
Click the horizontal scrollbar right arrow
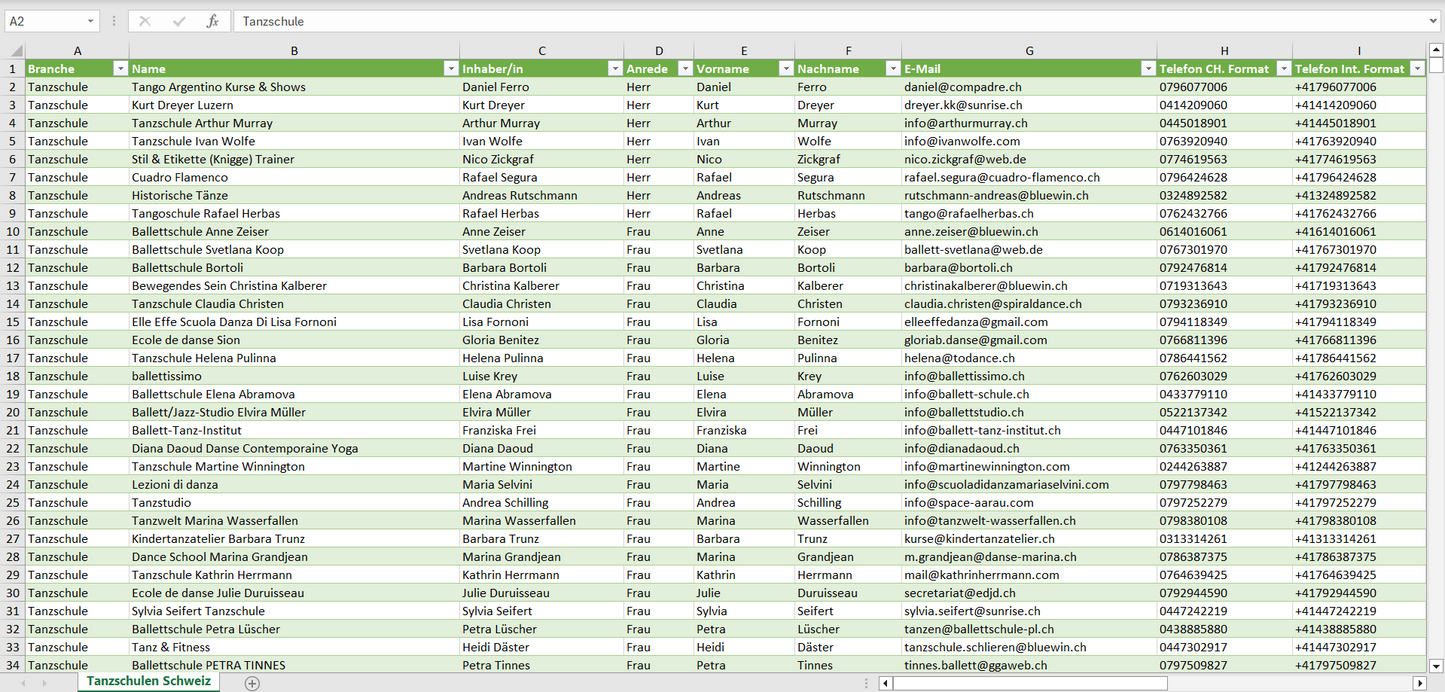[1419, 683]
